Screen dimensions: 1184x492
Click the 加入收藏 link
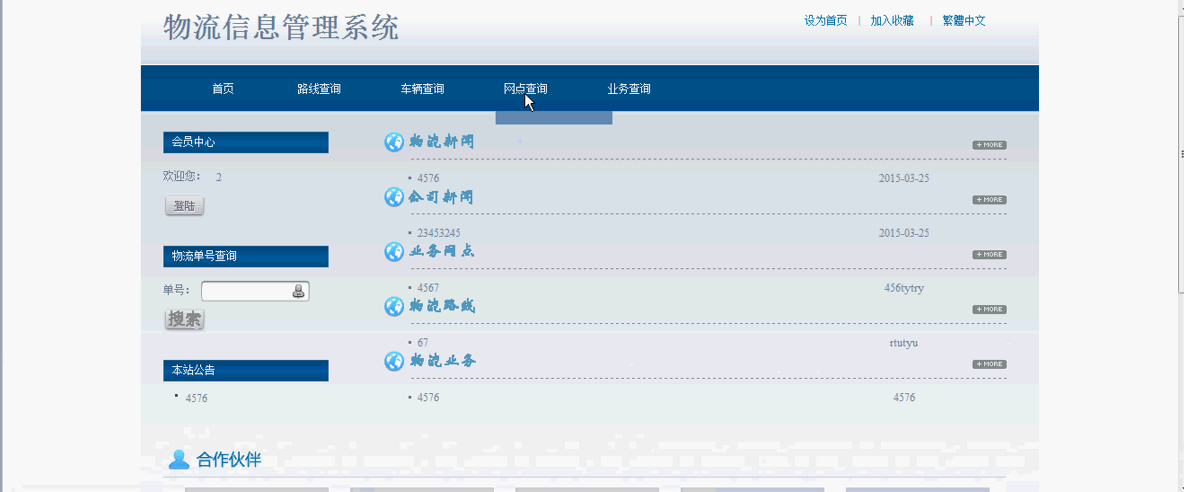(892, 21)
